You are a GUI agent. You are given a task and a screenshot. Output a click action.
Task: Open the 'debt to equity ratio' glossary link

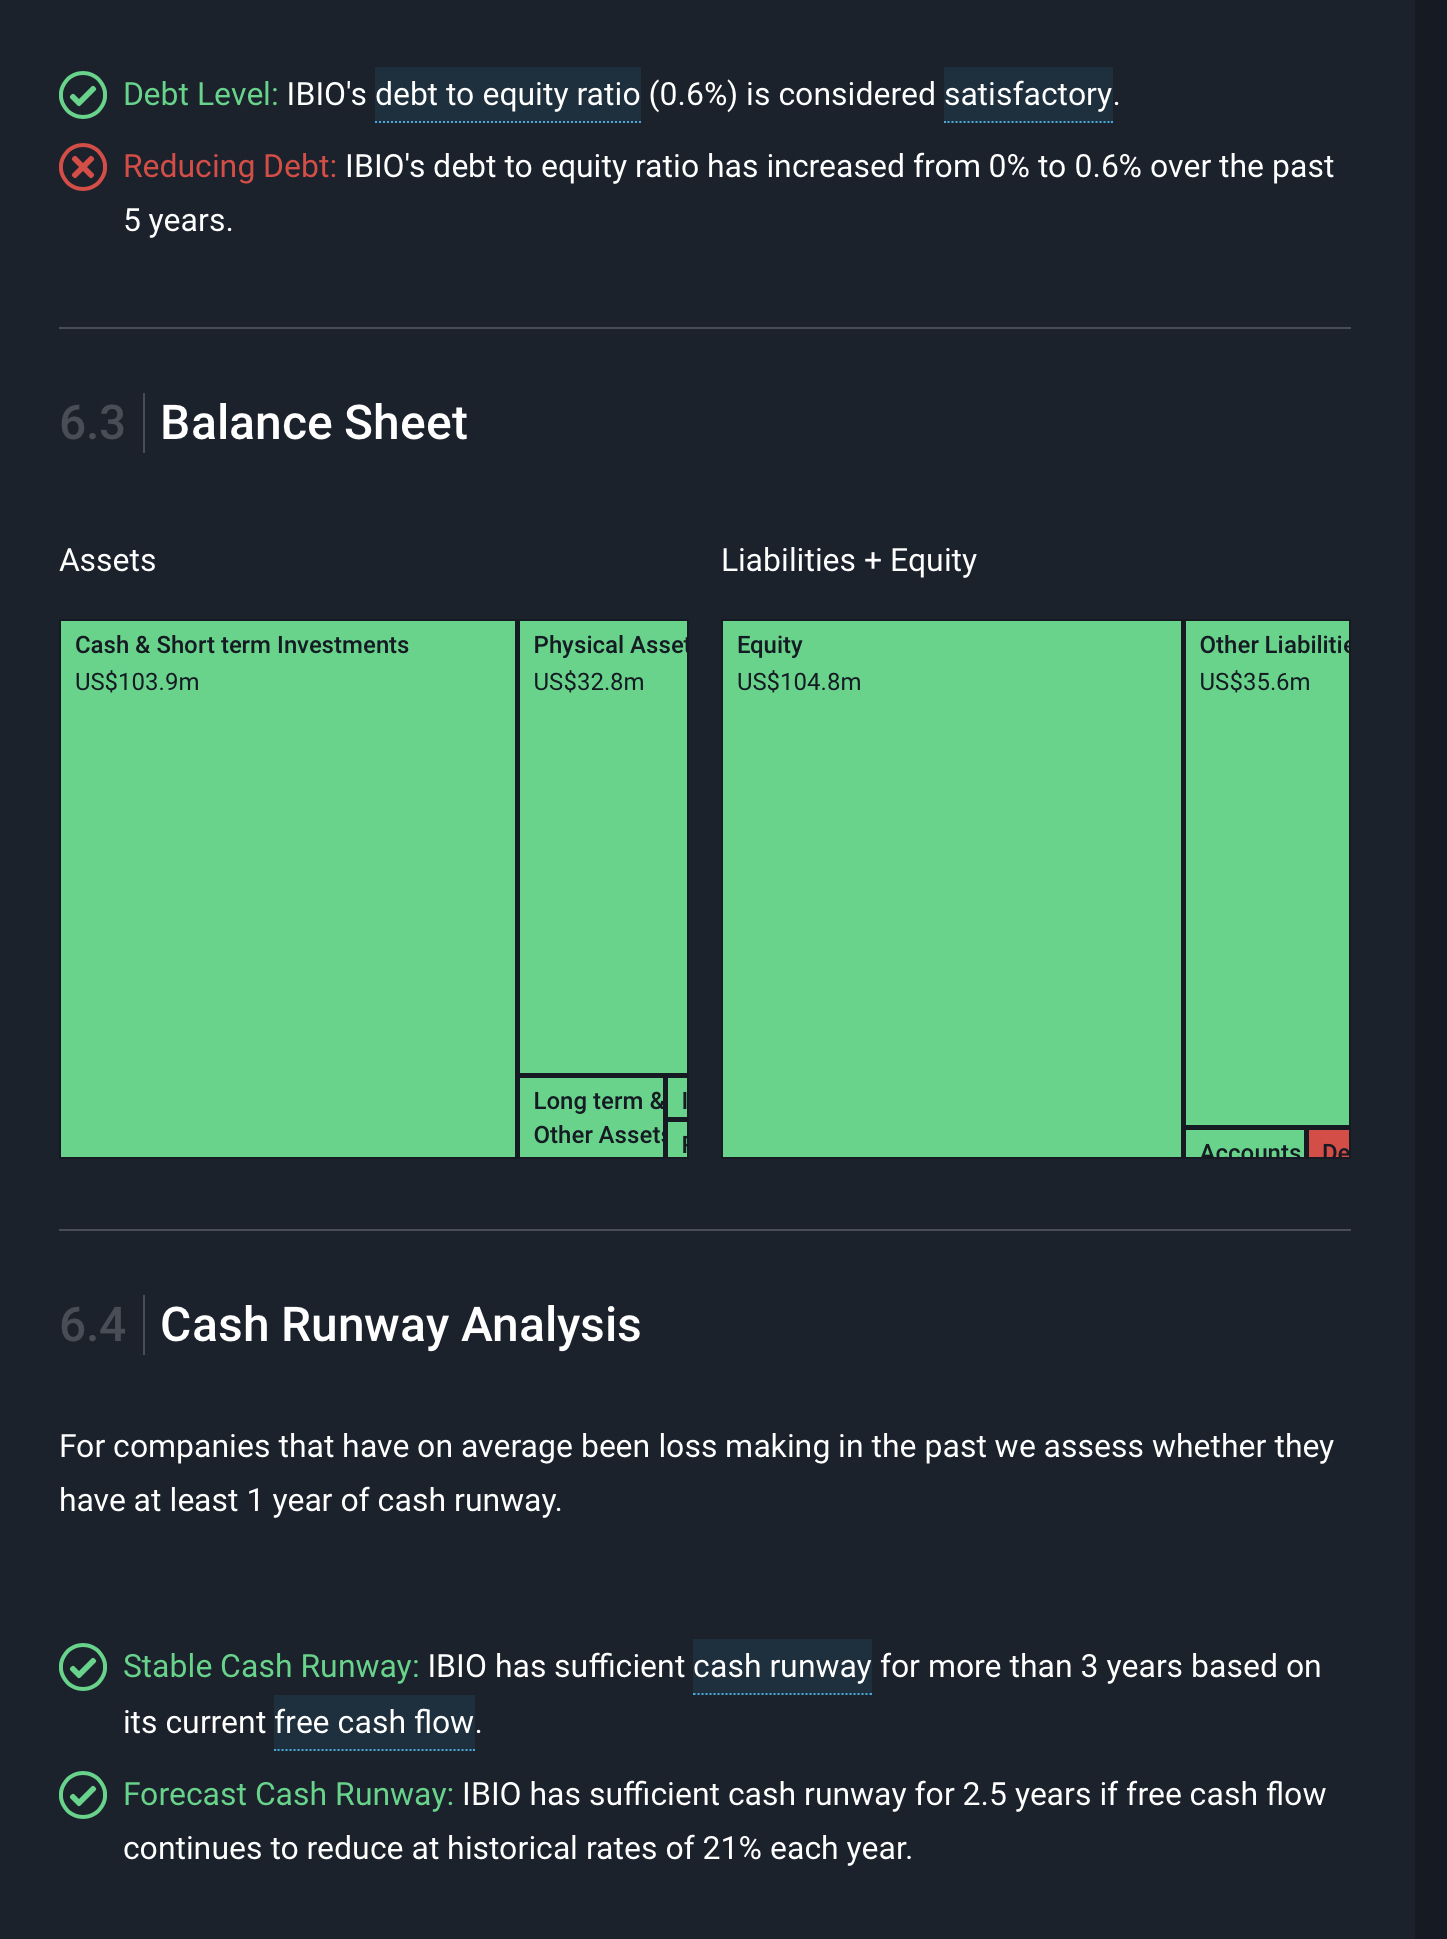507,95
